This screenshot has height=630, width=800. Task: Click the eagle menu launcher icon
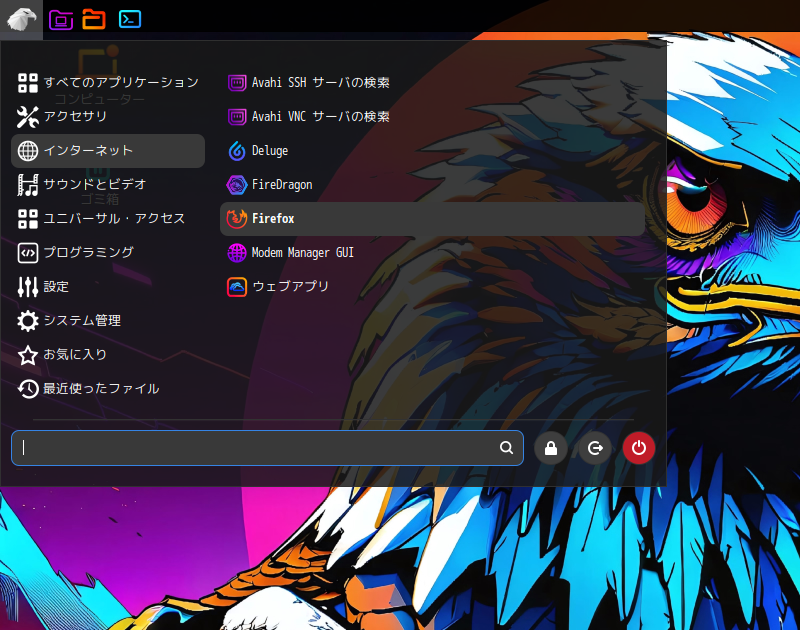21,19
